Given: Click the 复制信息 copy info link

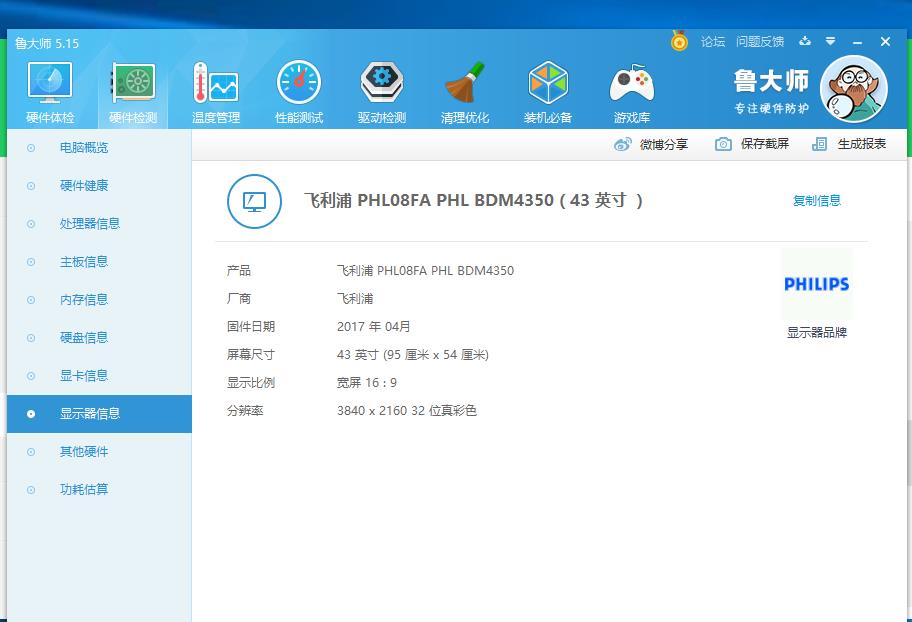Looking at the screenshot, I should coord(816,201).
